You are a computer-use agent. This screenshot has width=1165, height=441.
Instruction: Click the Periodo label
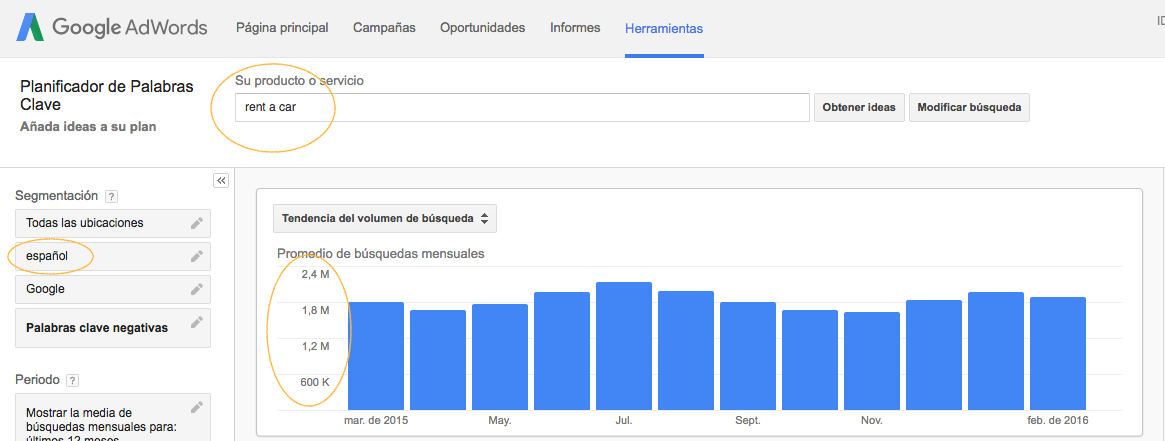37,379
